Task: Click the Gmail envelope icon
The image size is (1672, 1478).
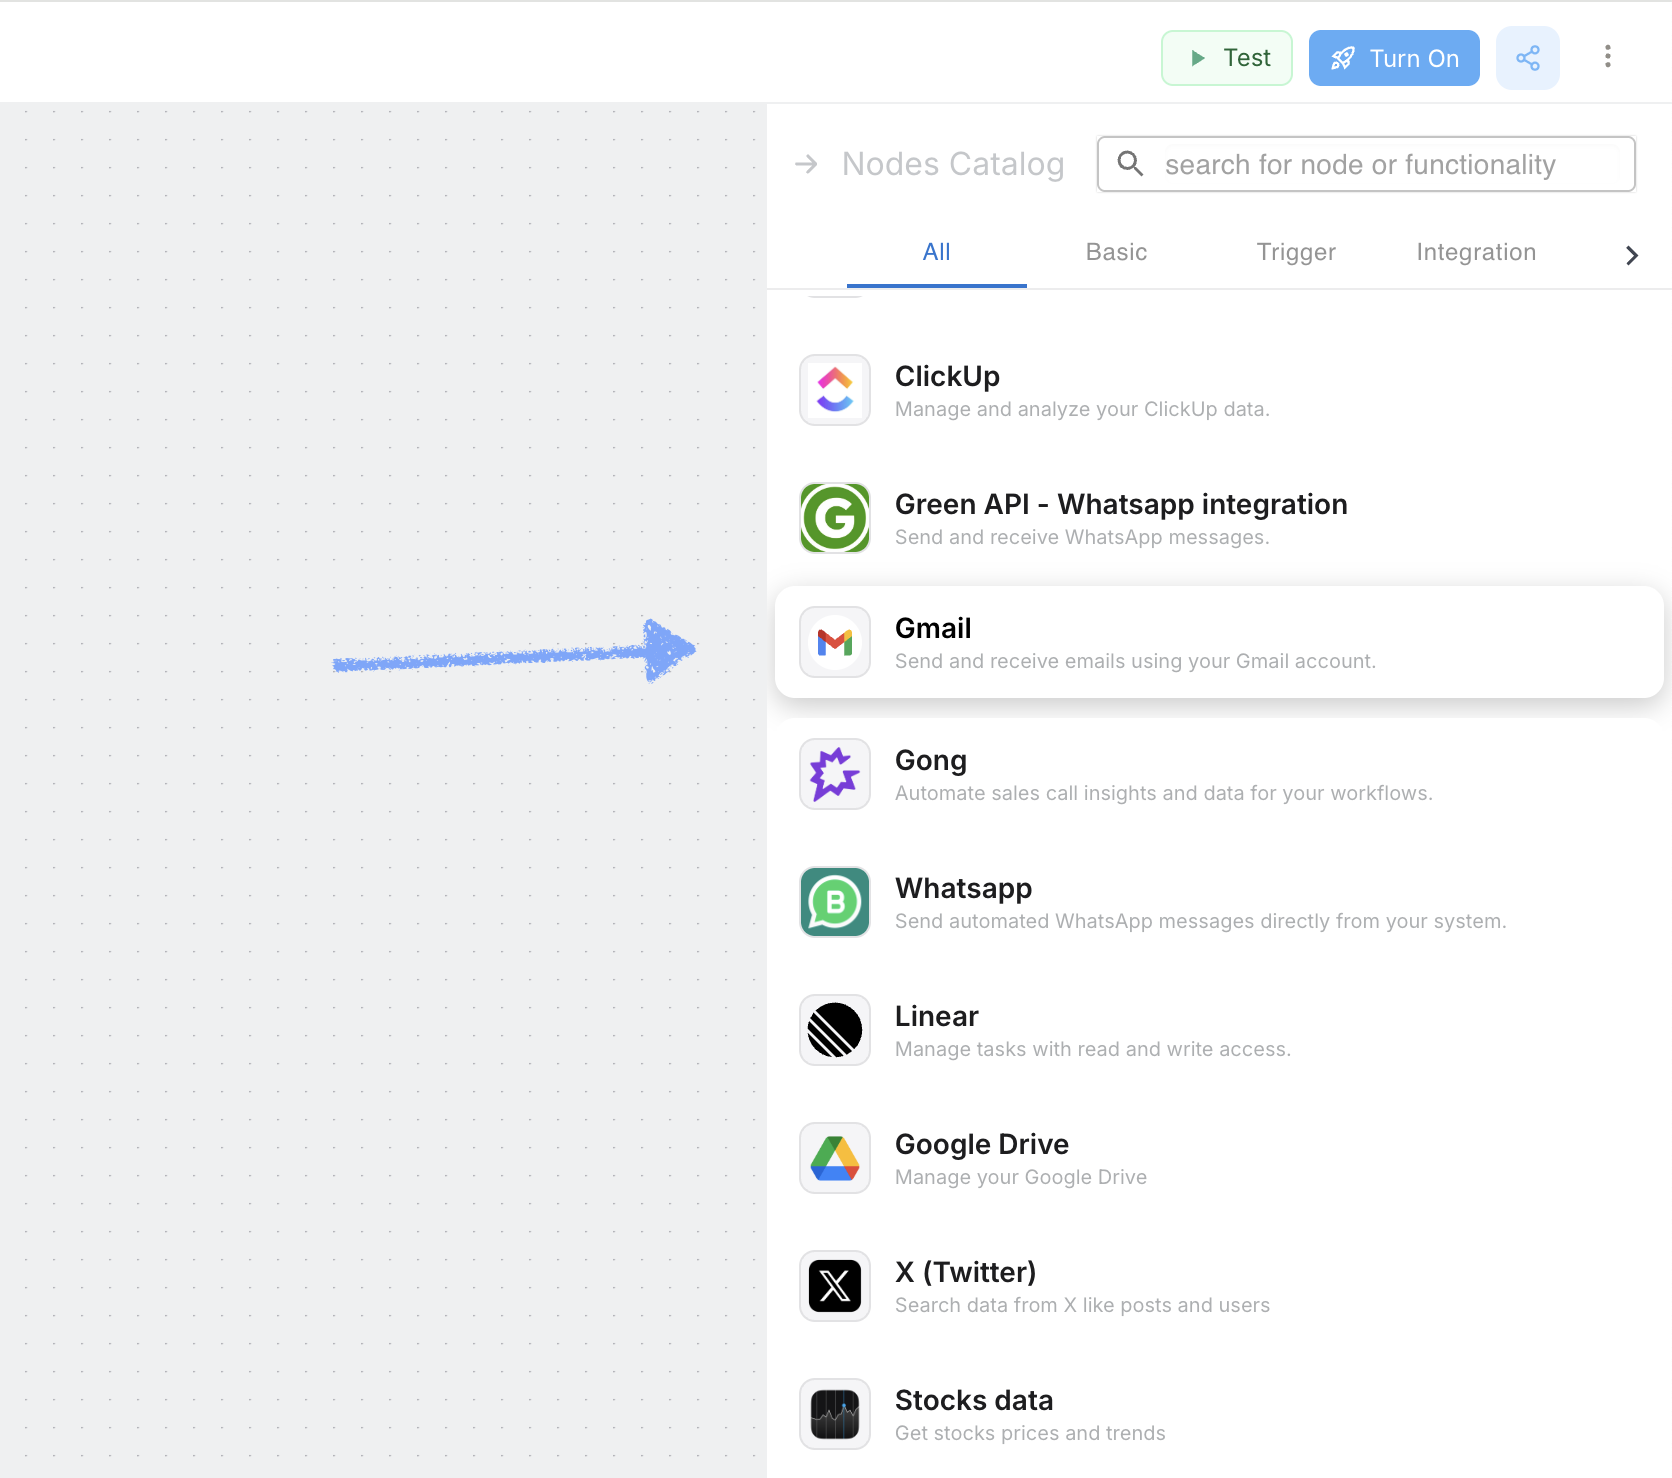Action: click(835, 642)
